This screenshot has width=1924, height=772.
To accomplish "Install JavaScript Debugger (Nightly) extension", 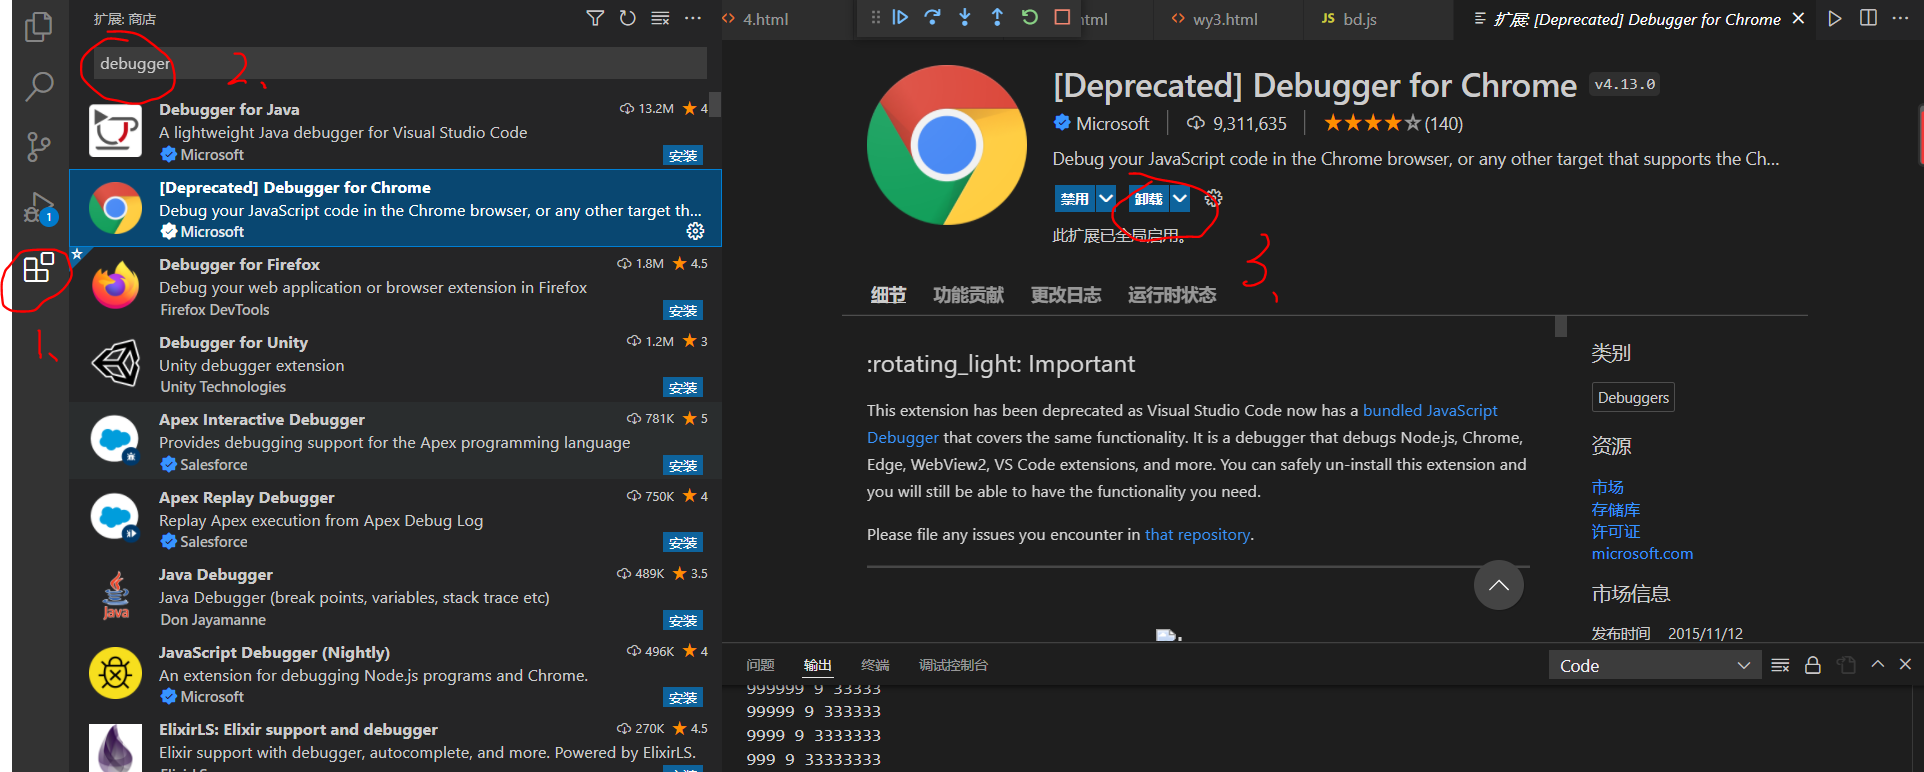I will 683,697.
